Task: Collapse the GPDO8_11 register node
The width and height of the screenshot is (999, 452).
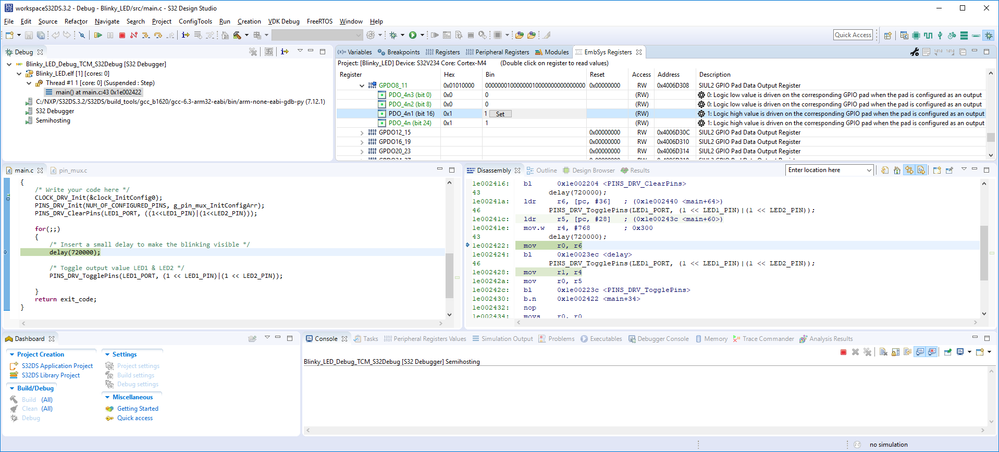Action: click(x=362, y=86)
